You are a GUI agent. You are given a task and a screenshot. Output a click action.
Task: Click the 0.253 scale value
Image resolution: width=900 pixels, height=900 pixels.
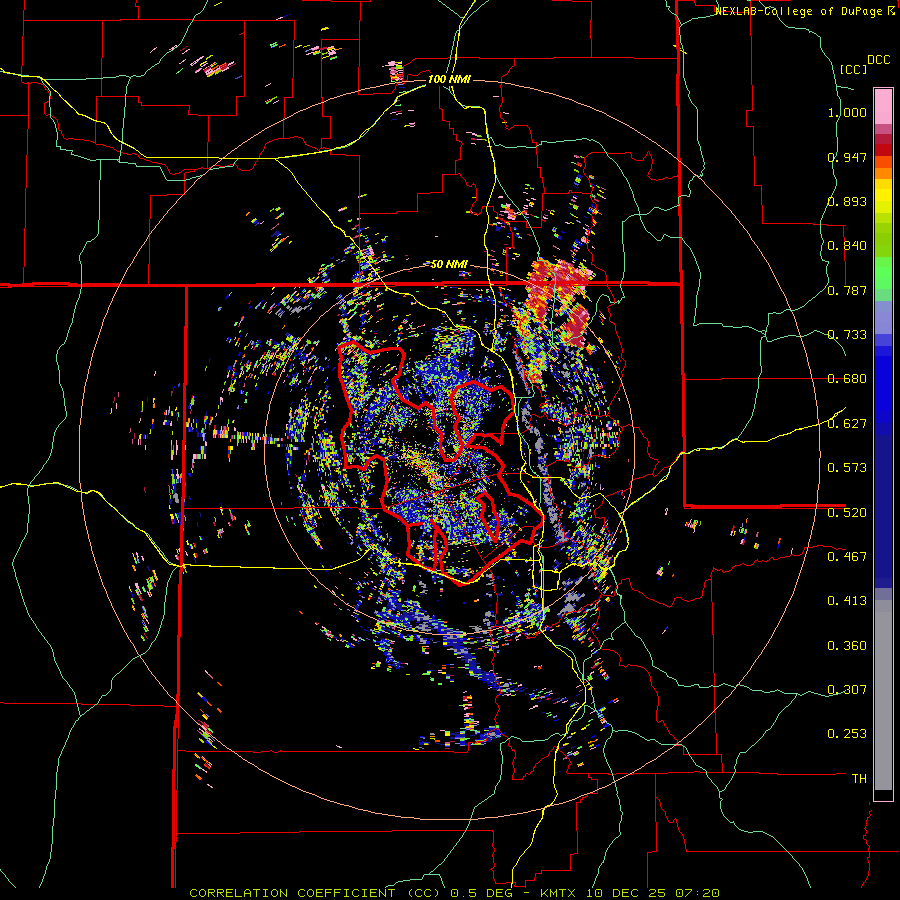[x=847, y=734]
